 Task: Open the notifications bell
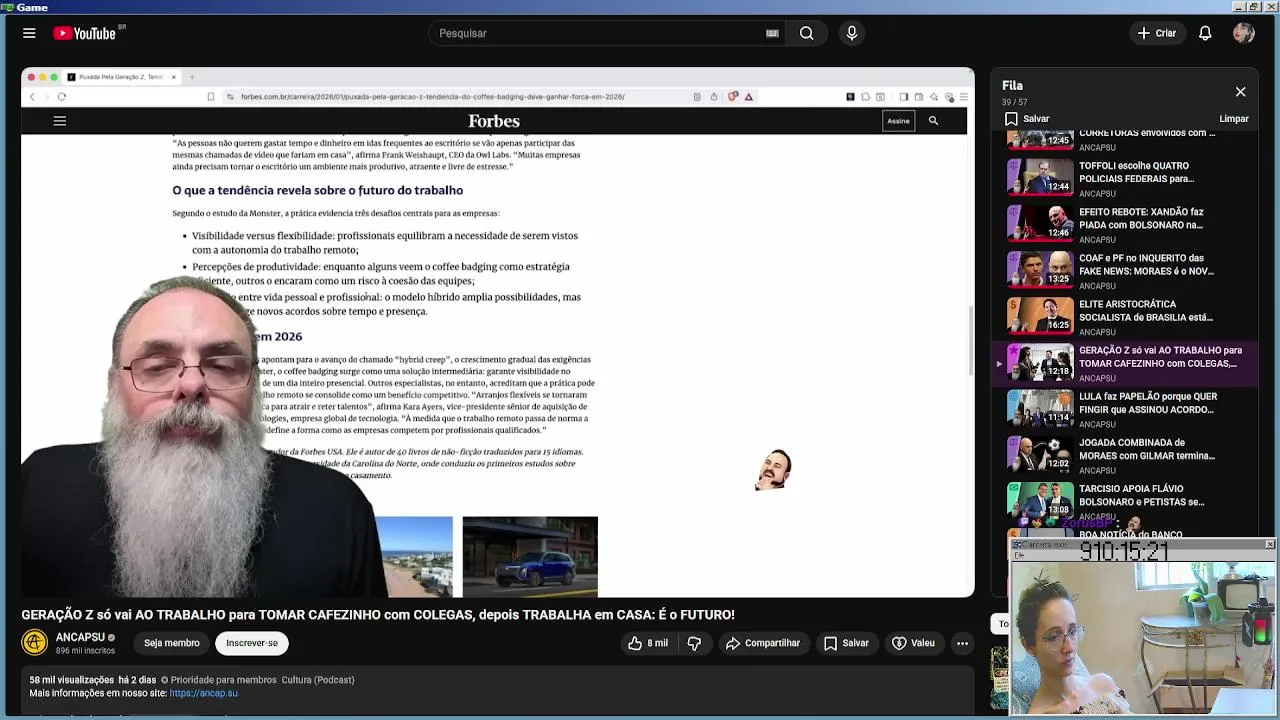pos(1205,33)
